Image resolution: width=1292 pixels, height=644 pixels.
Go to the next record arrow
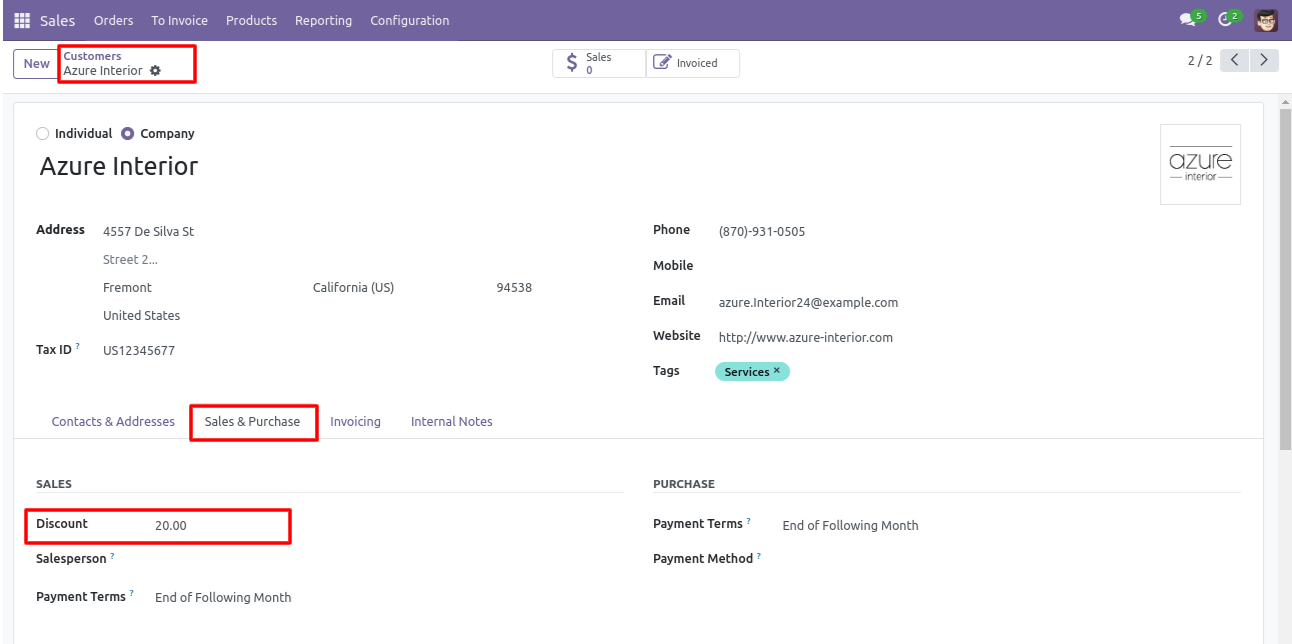click(1265, 60)
